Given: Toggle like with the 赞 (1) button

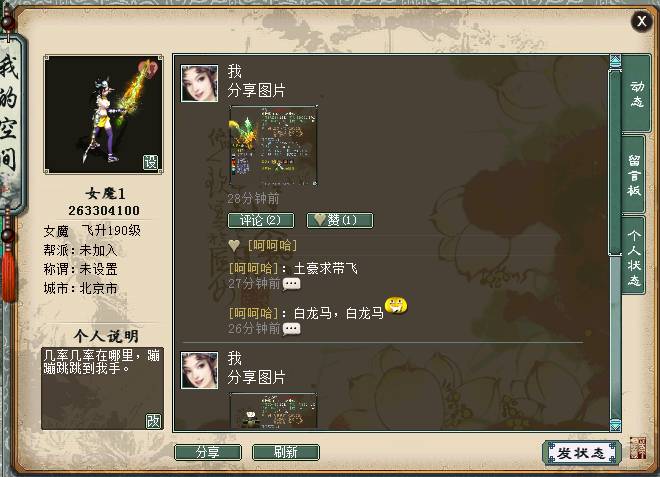Looking at the screenshot, I should (x=340, y=220).
